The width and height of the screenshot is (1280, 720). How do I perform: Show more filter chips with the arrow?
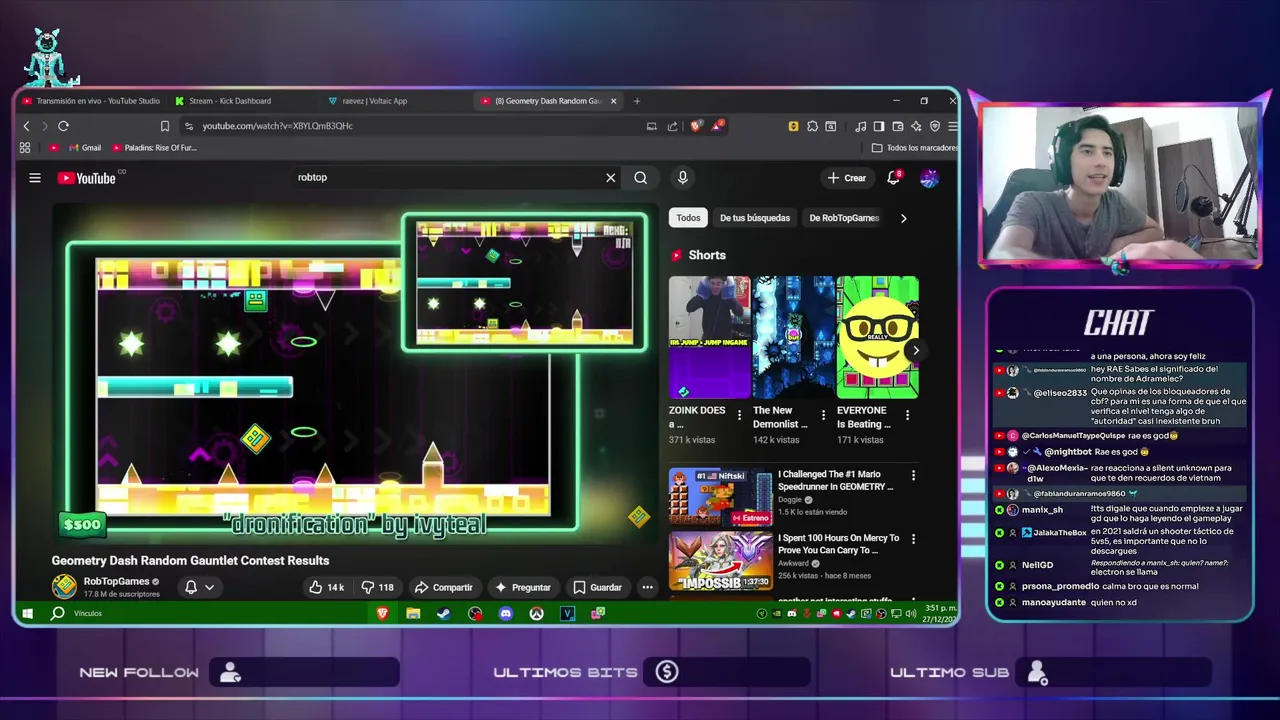pyautogui.click(x=903, y=218)
